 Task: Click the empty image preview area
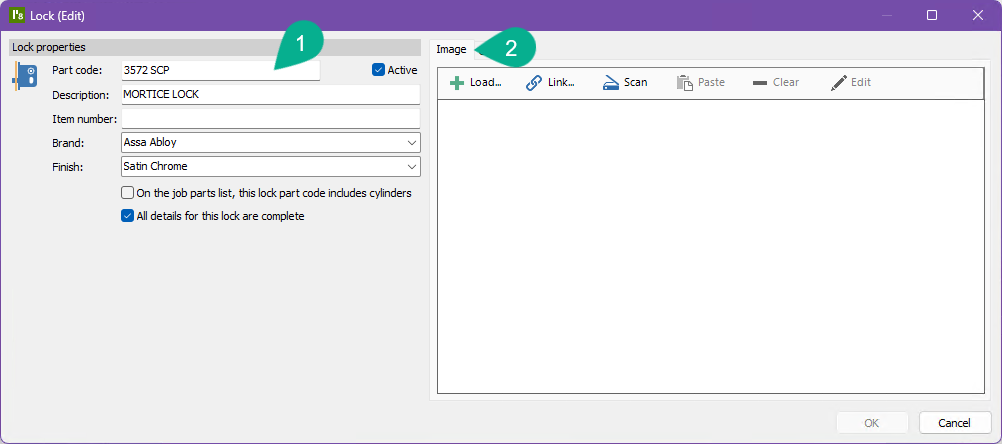point(711,246)
